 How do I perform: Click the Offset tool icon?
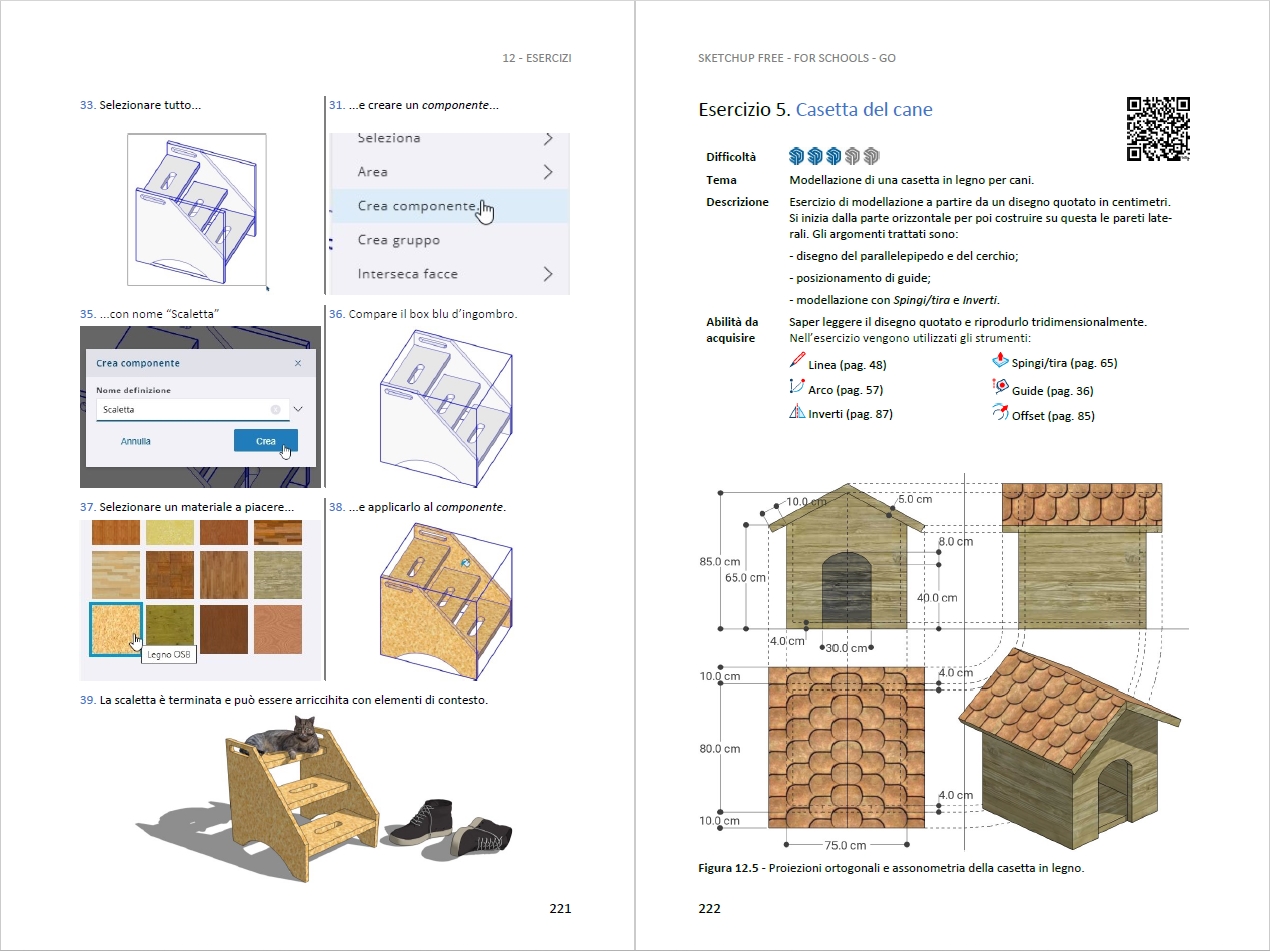1000,413
